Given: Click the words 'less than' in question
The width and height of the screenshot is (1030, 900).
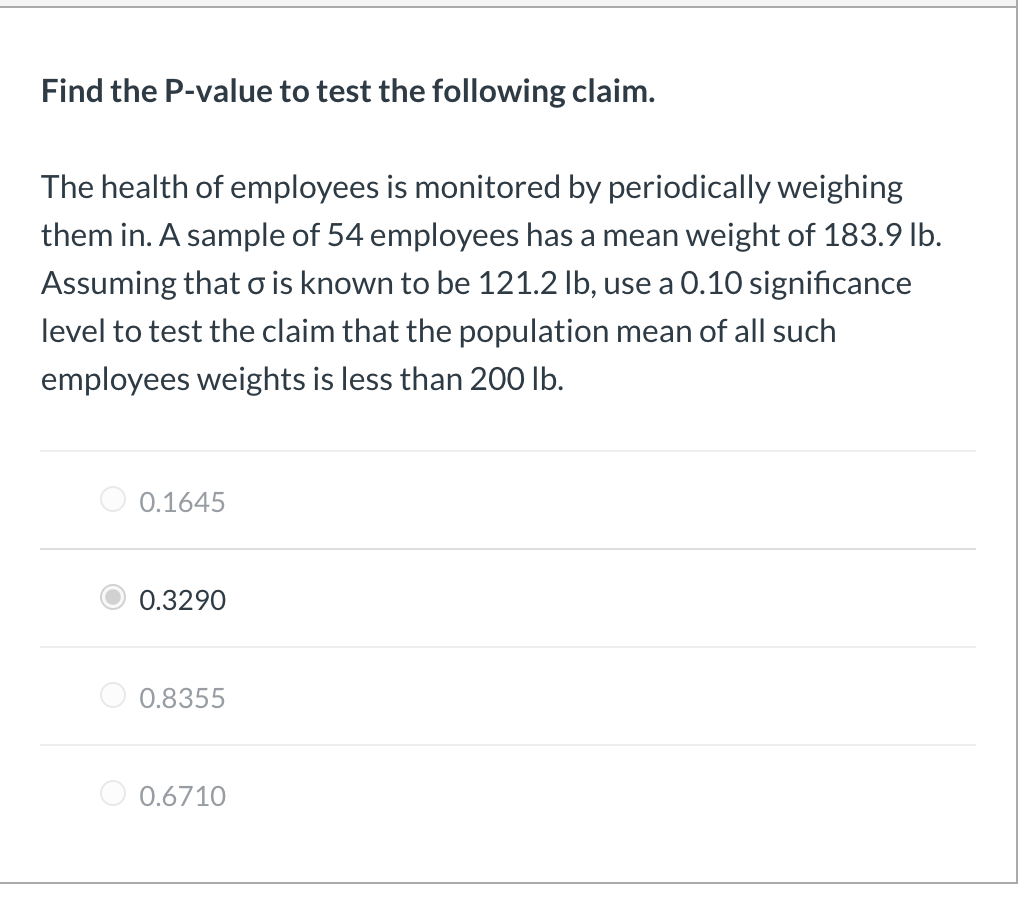Looking at the screenshot, I should [x=405, y=382].
